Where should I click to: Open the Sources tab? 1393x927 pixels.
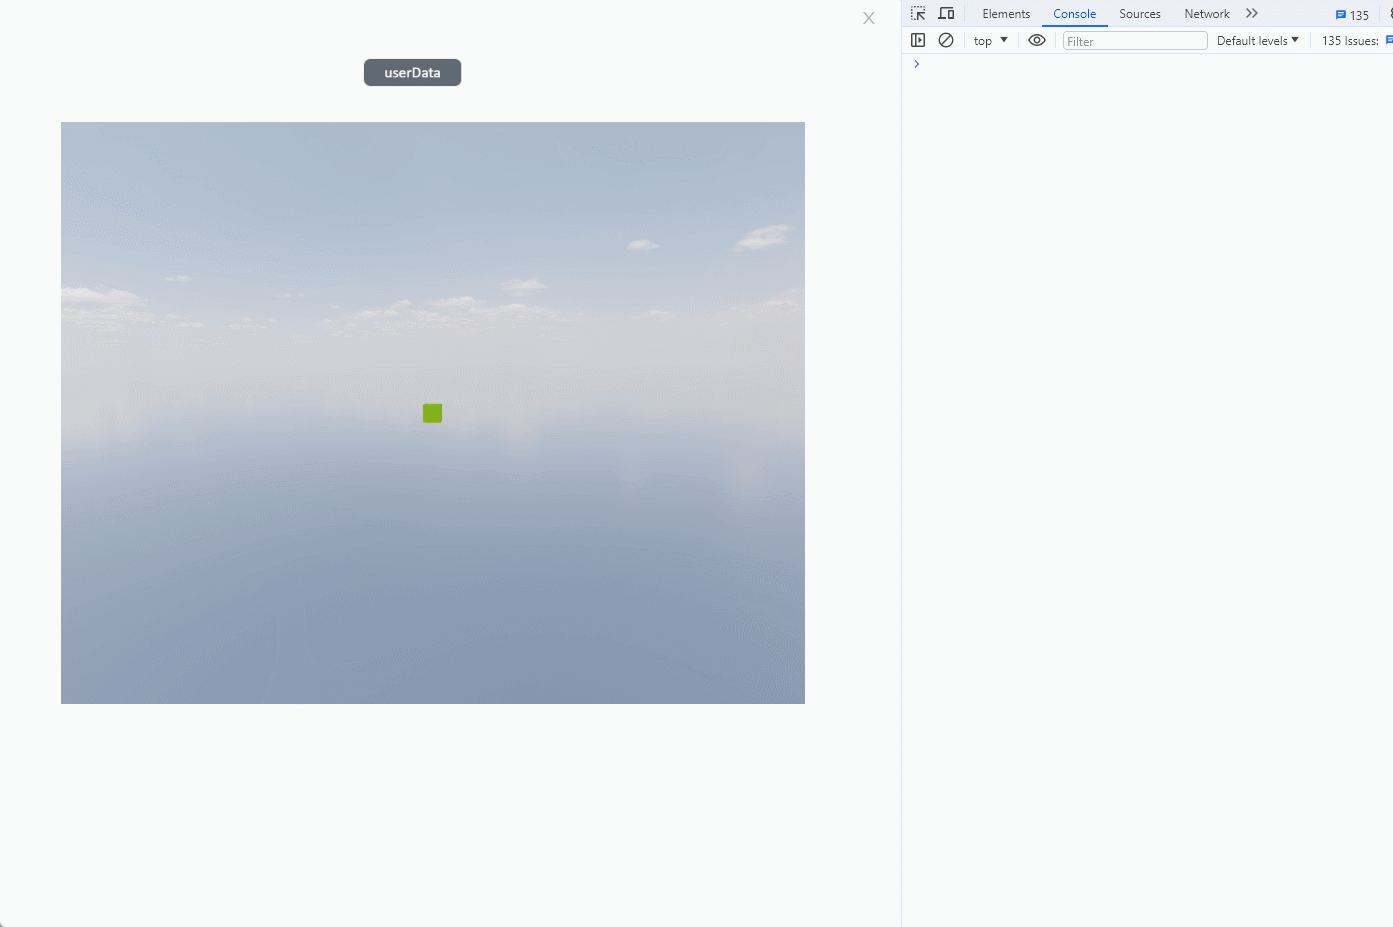pyautogui.click(x=1139, y=14)
